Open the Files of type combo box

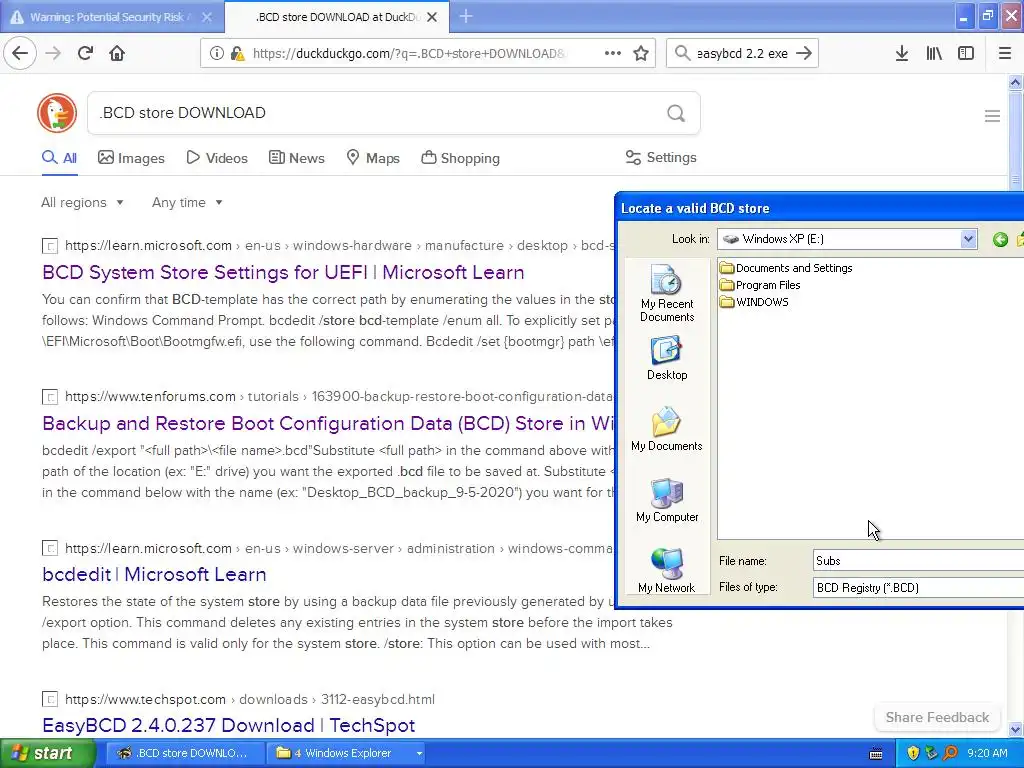[x=918, y=587]
